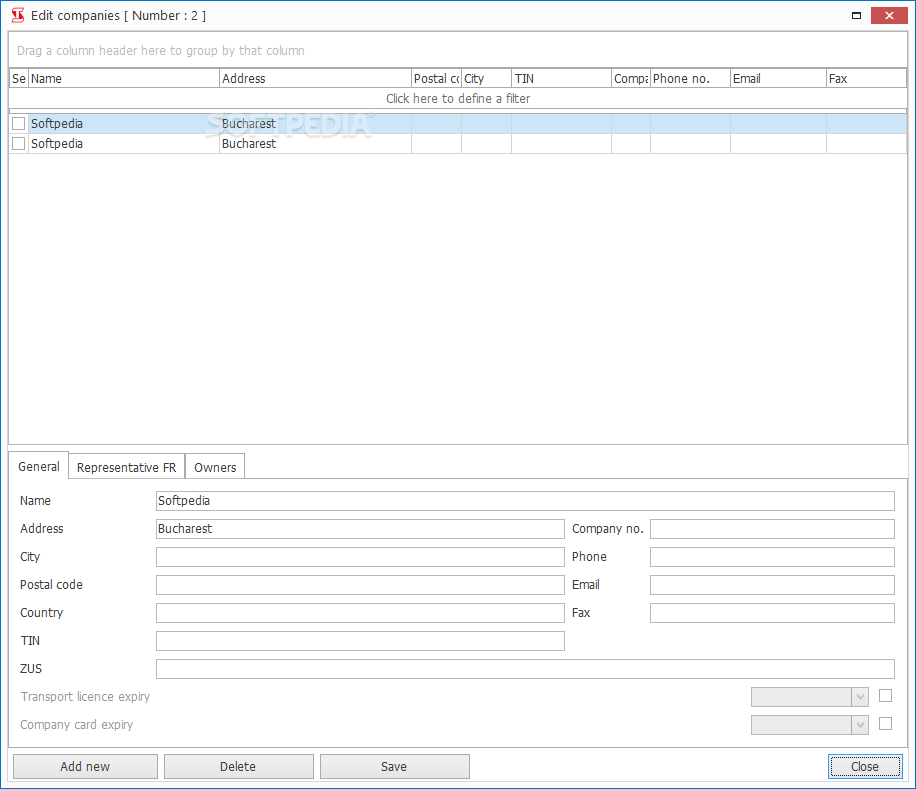
Task: Click the Postal code column header
Action: 436,78
